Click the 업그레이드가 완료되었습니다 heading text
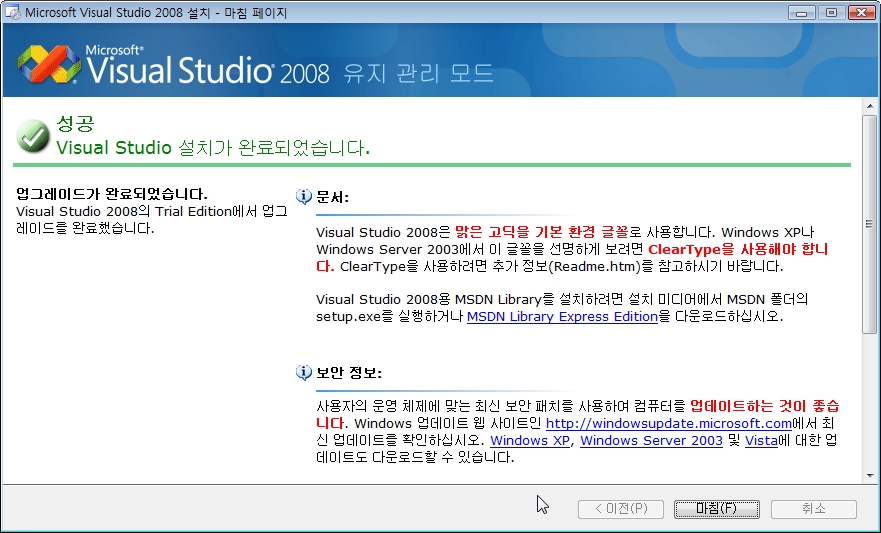This screenshot has height=533, width=881. pos(112,194)
